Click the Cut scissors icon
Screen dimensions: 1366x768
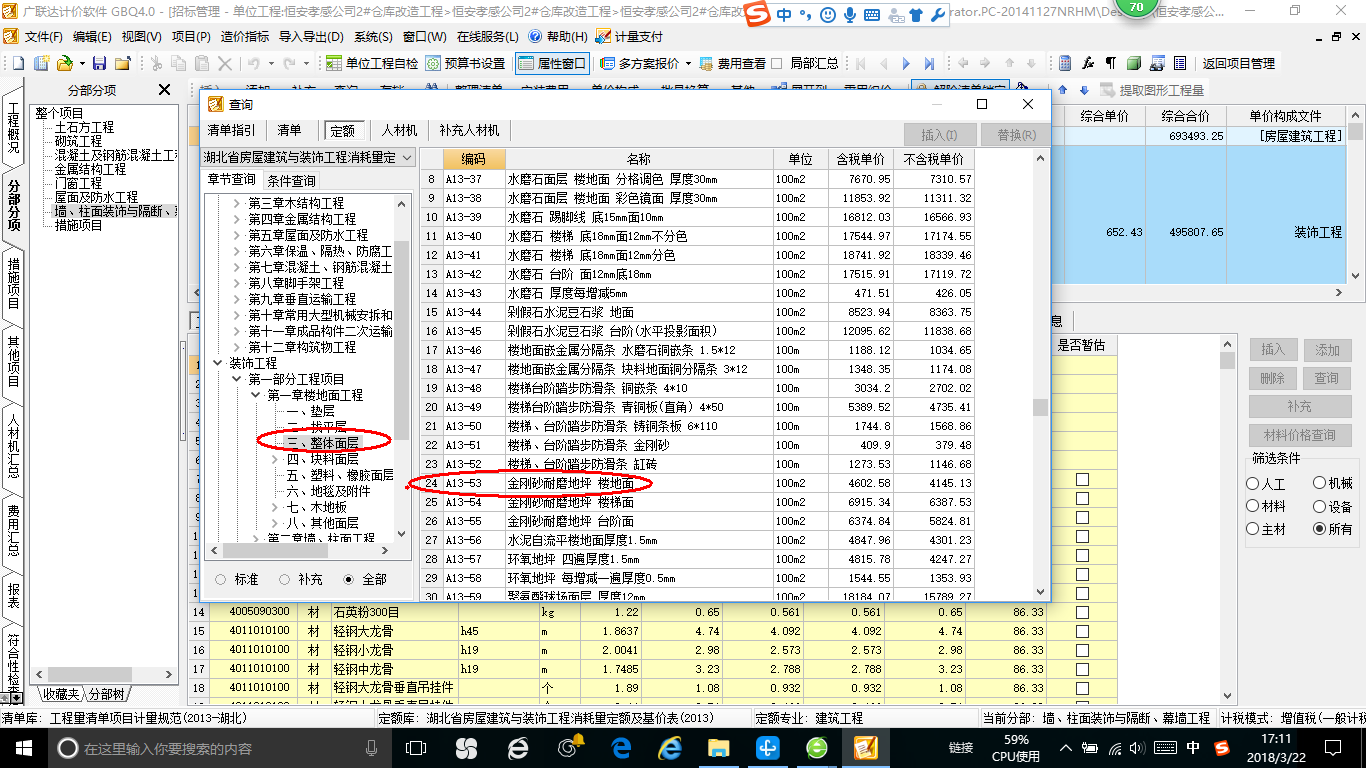coord(155,63)
